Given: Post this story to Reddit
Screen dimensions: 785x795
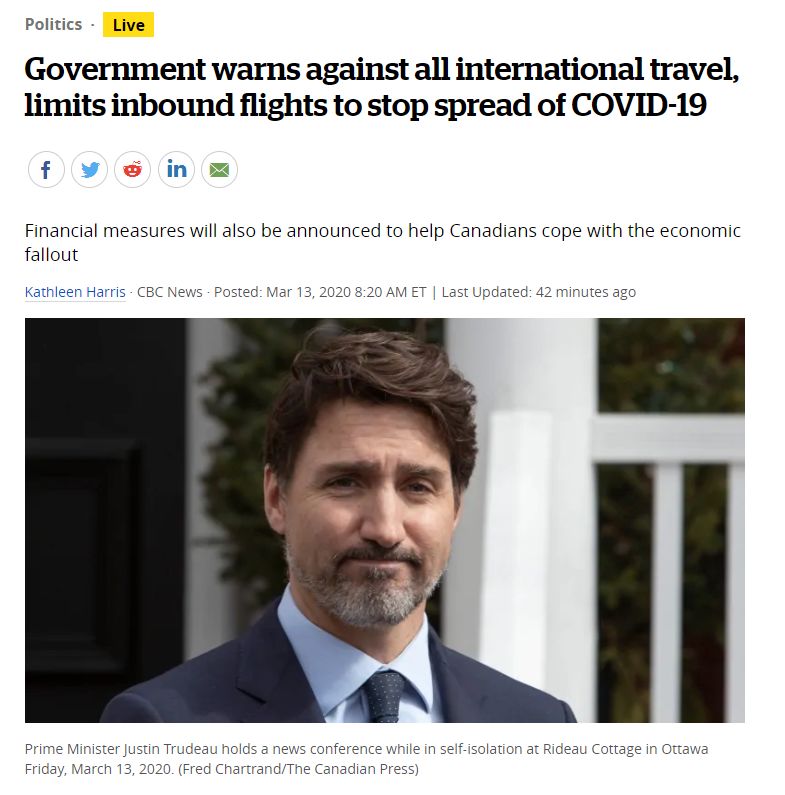Looking at the screenshot, I should 132,169.
